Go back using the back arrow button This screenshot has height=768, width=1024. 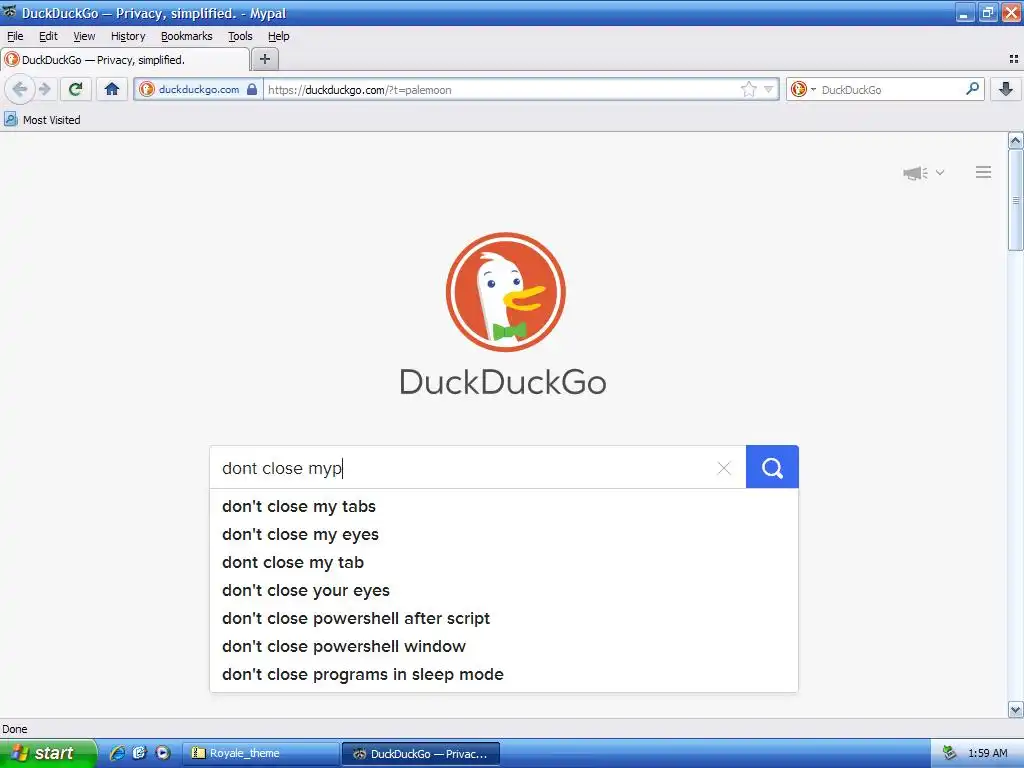(x=20, y=89)
